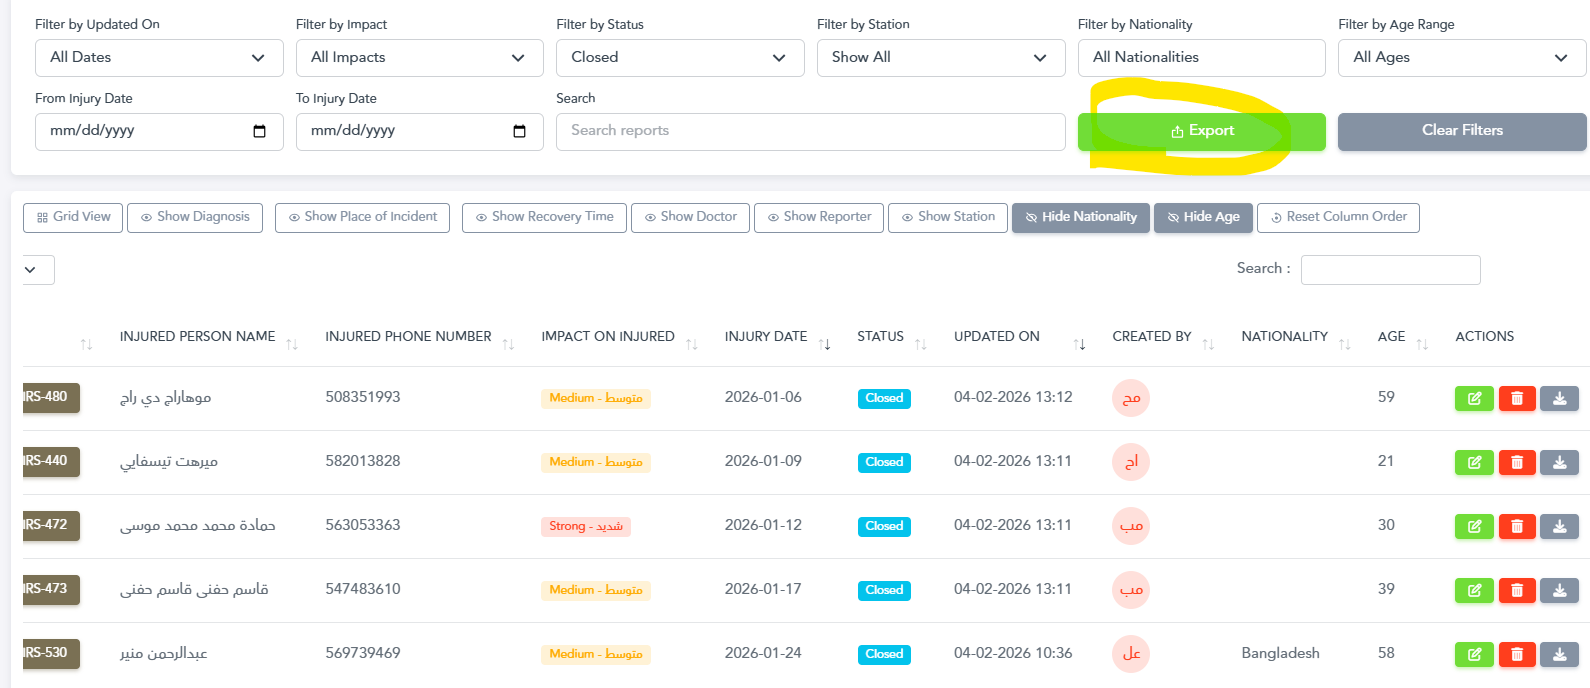This screenshot has width=1590, height=688.
Task: Export the filtered reports
Action: pyautogui.click(x=1202, y=131)
